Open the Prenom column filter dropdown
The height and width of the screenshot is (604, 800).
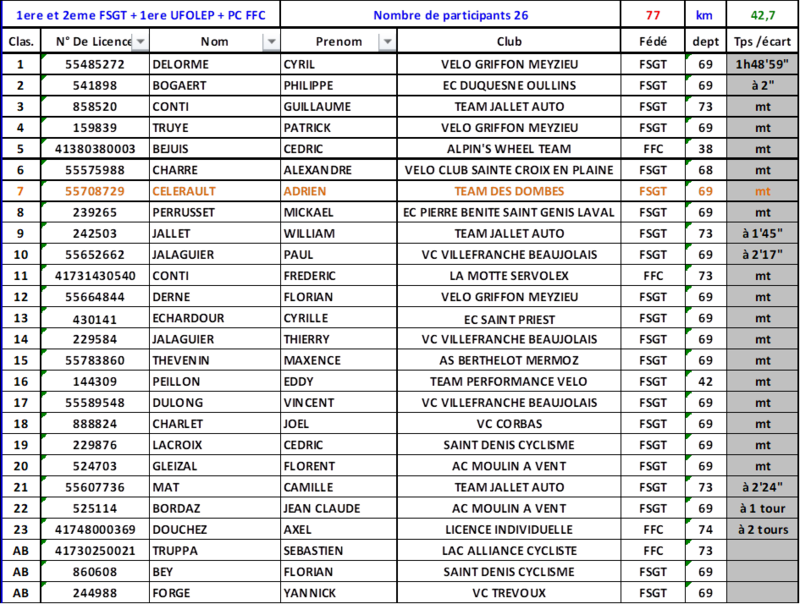(387, 42)
